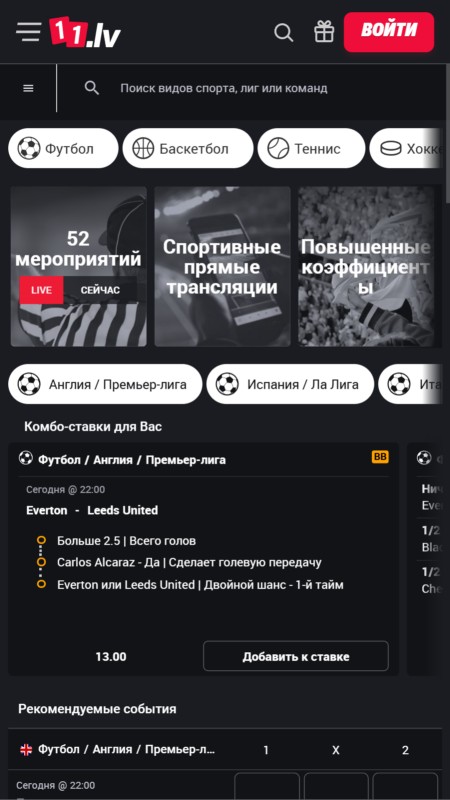Filter by Англия / Премьер-лига
Screen dimensions: 450x800
tap(105, 384)
